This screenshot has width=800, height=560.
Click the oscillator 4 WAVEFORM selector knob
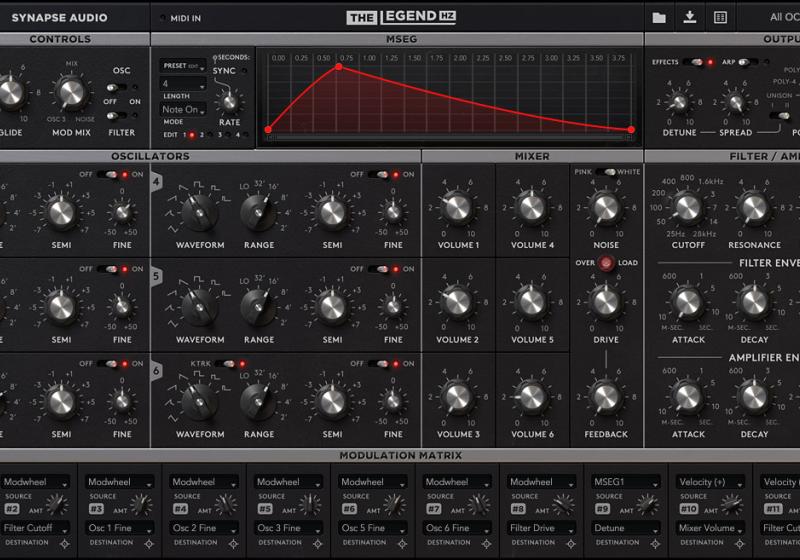coord(199,212)
